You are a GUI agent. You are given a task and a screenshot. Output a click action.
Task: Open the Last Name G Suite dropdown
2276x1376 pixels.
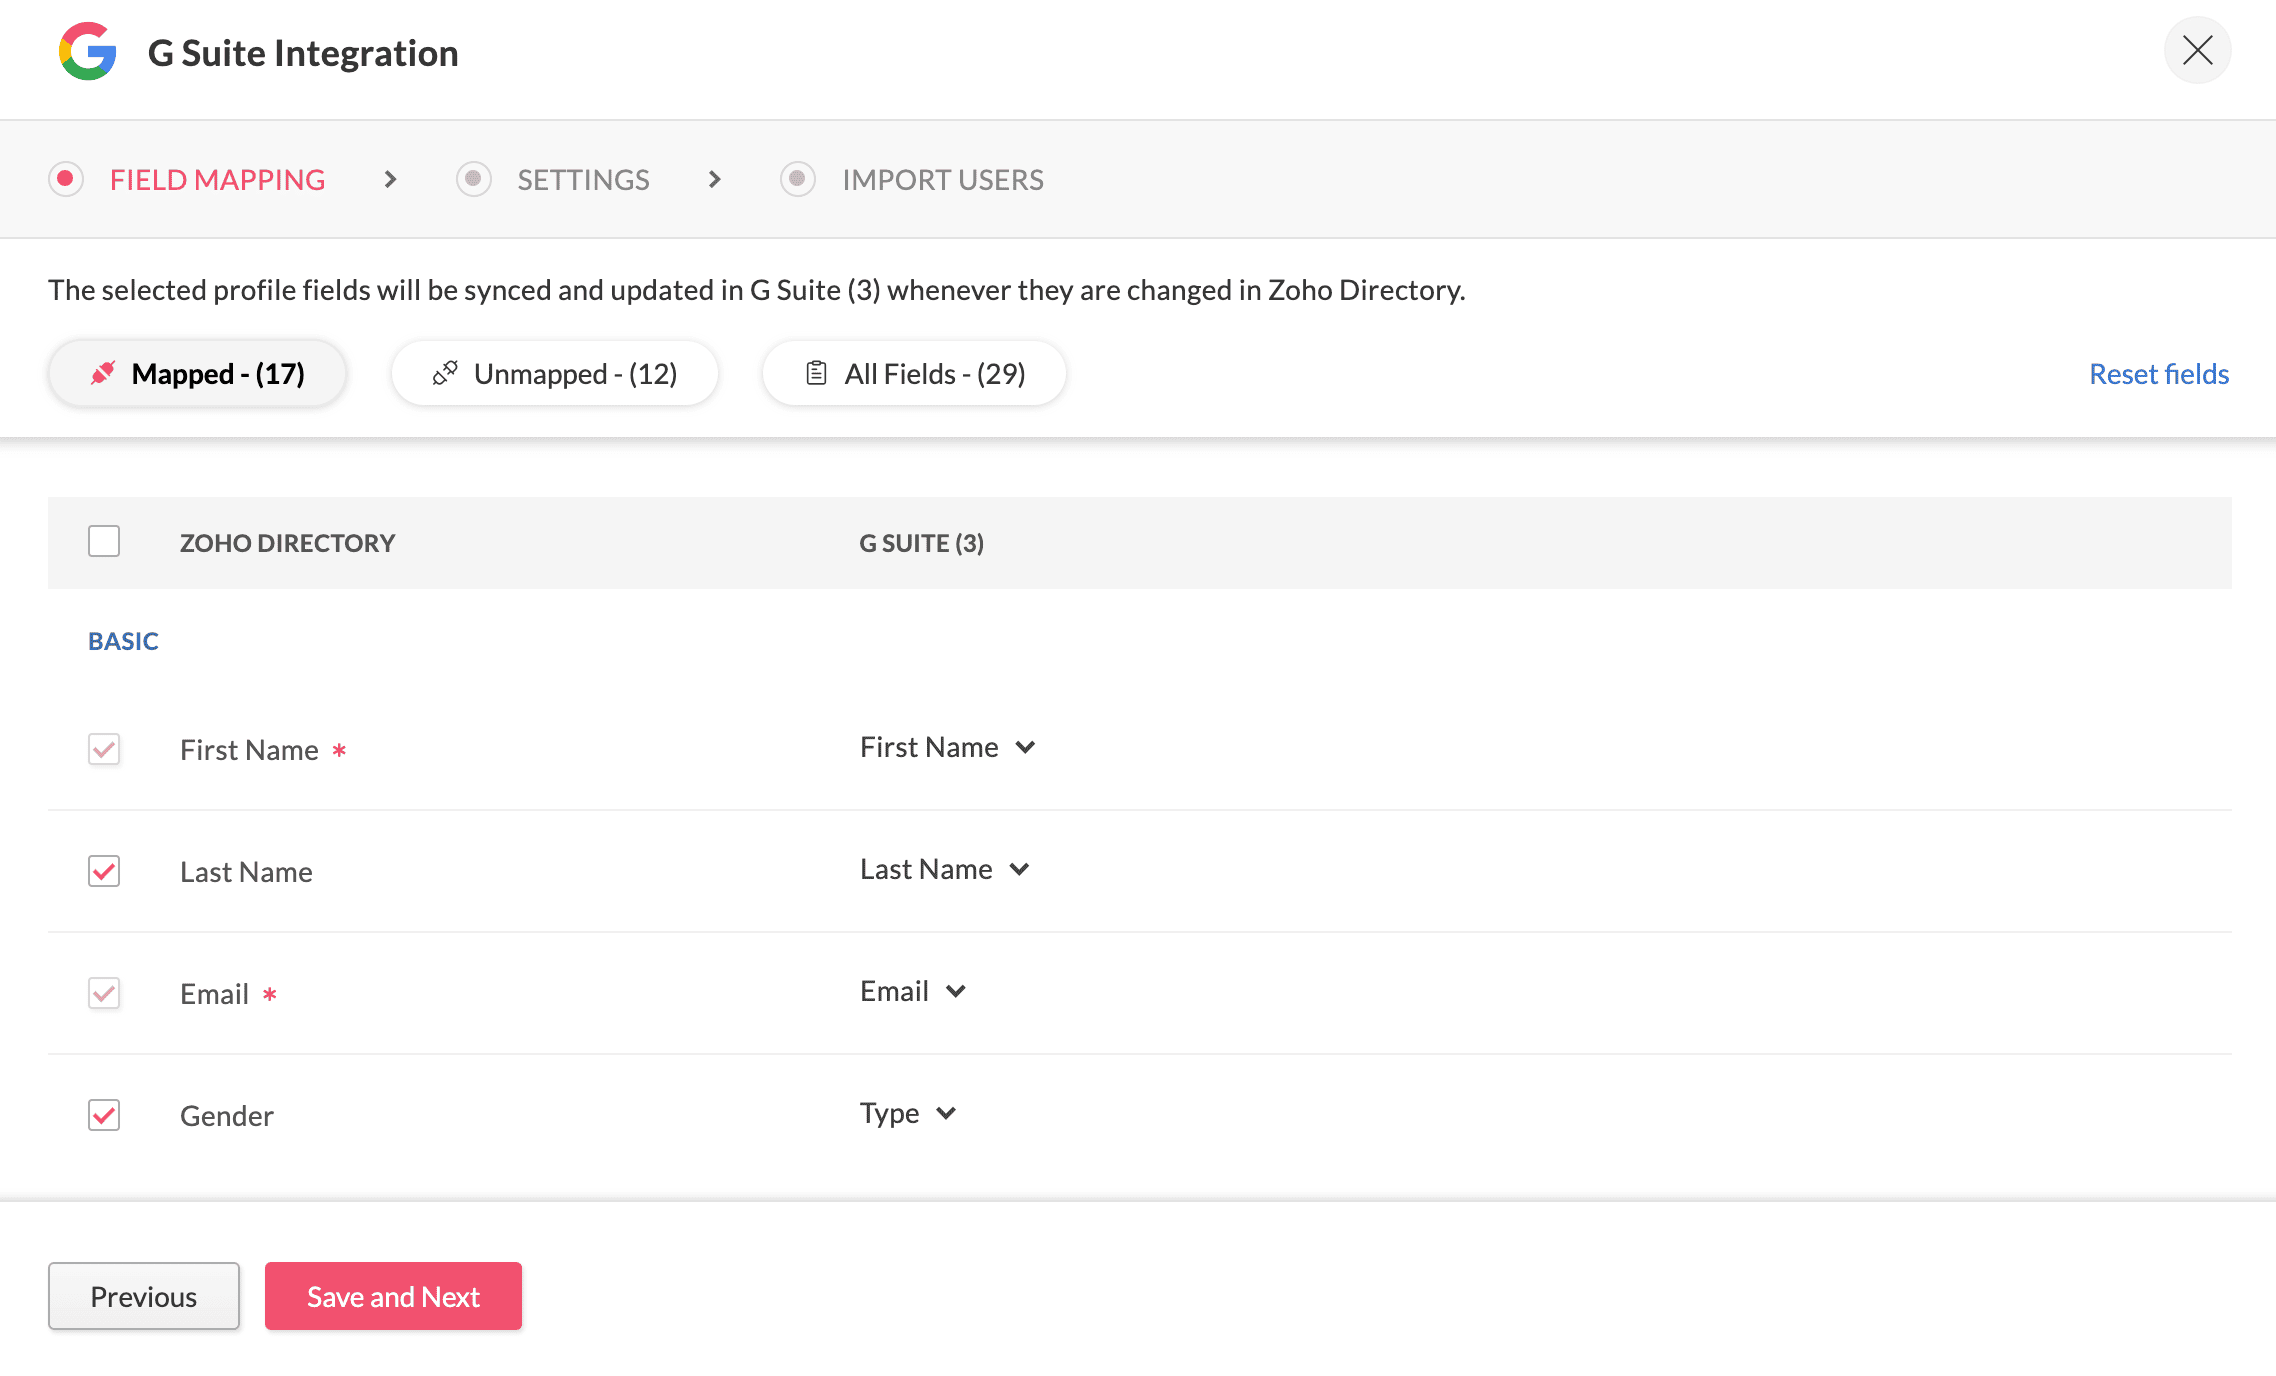click(945, 869)
